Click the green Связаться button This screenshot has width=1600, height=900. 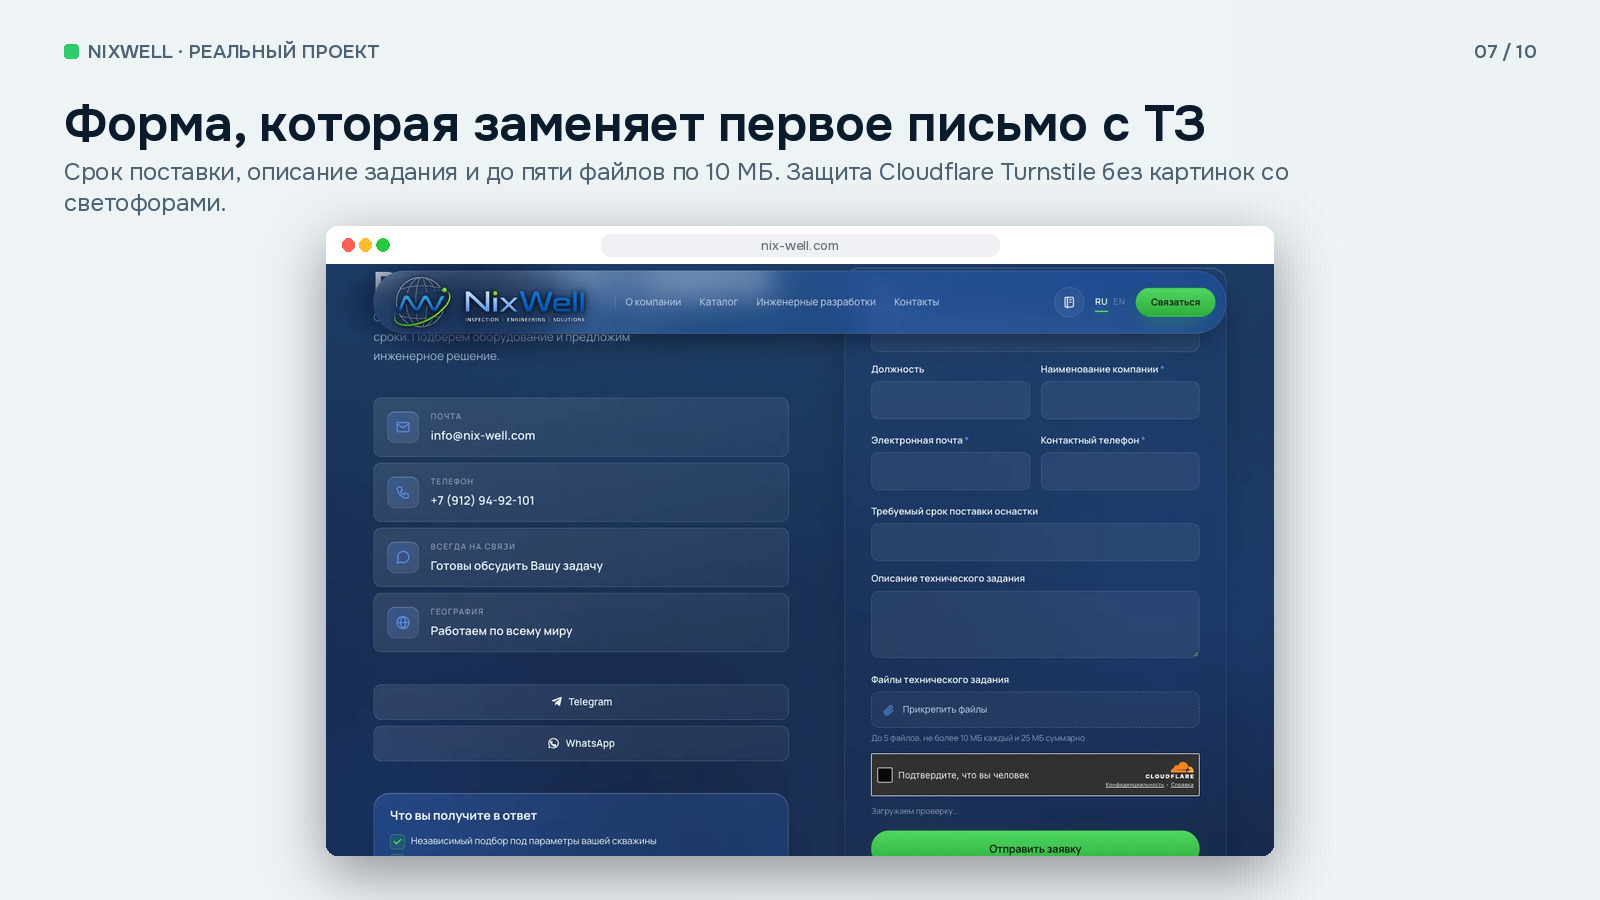point(1175,302)
